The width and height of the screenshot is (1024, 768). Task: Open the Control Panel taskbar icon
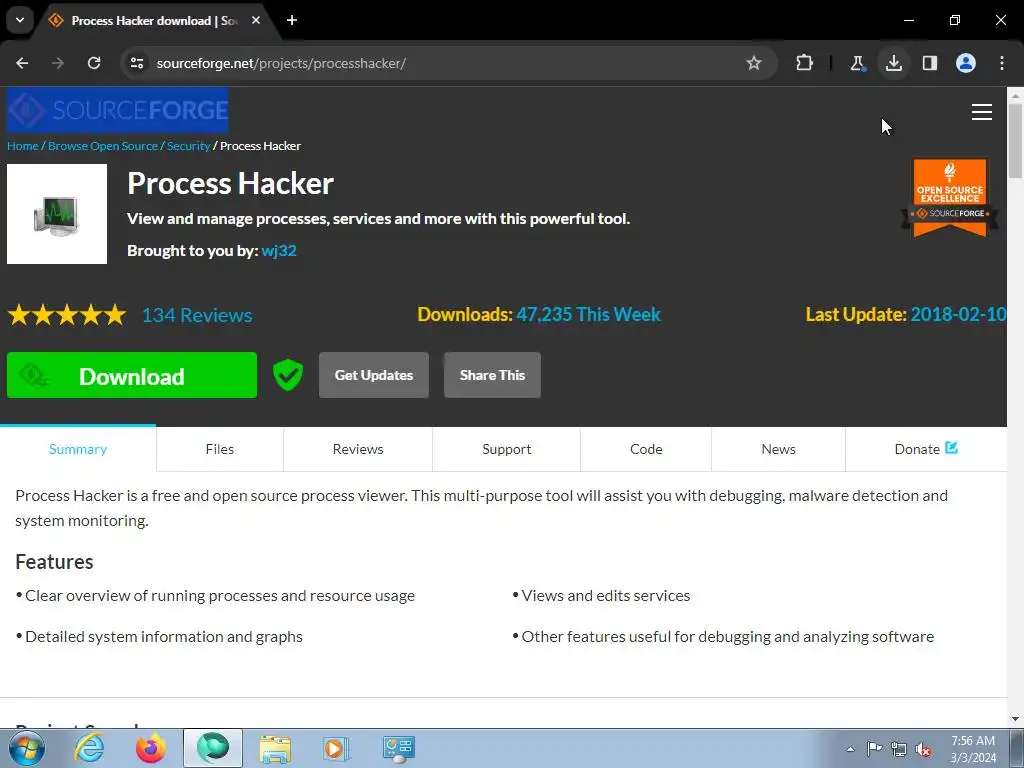click(x=398, y=748)
